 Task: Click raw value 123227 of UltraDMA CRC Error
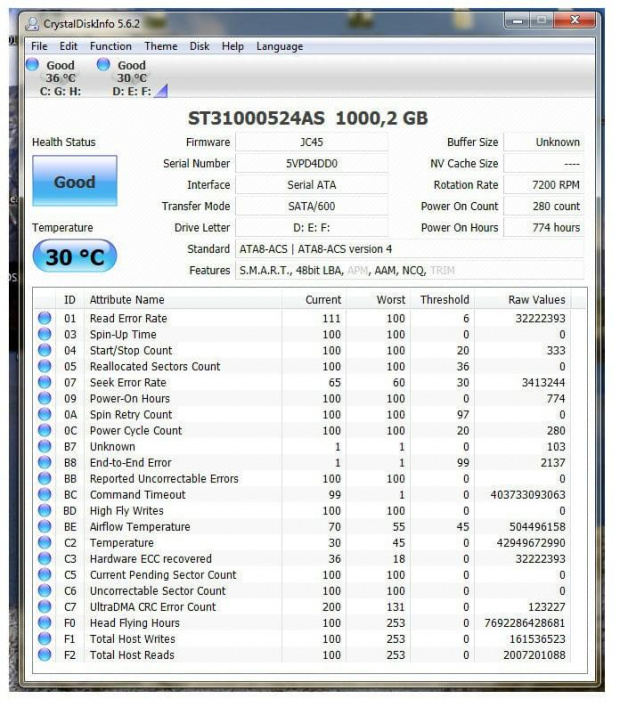(547, 607)
